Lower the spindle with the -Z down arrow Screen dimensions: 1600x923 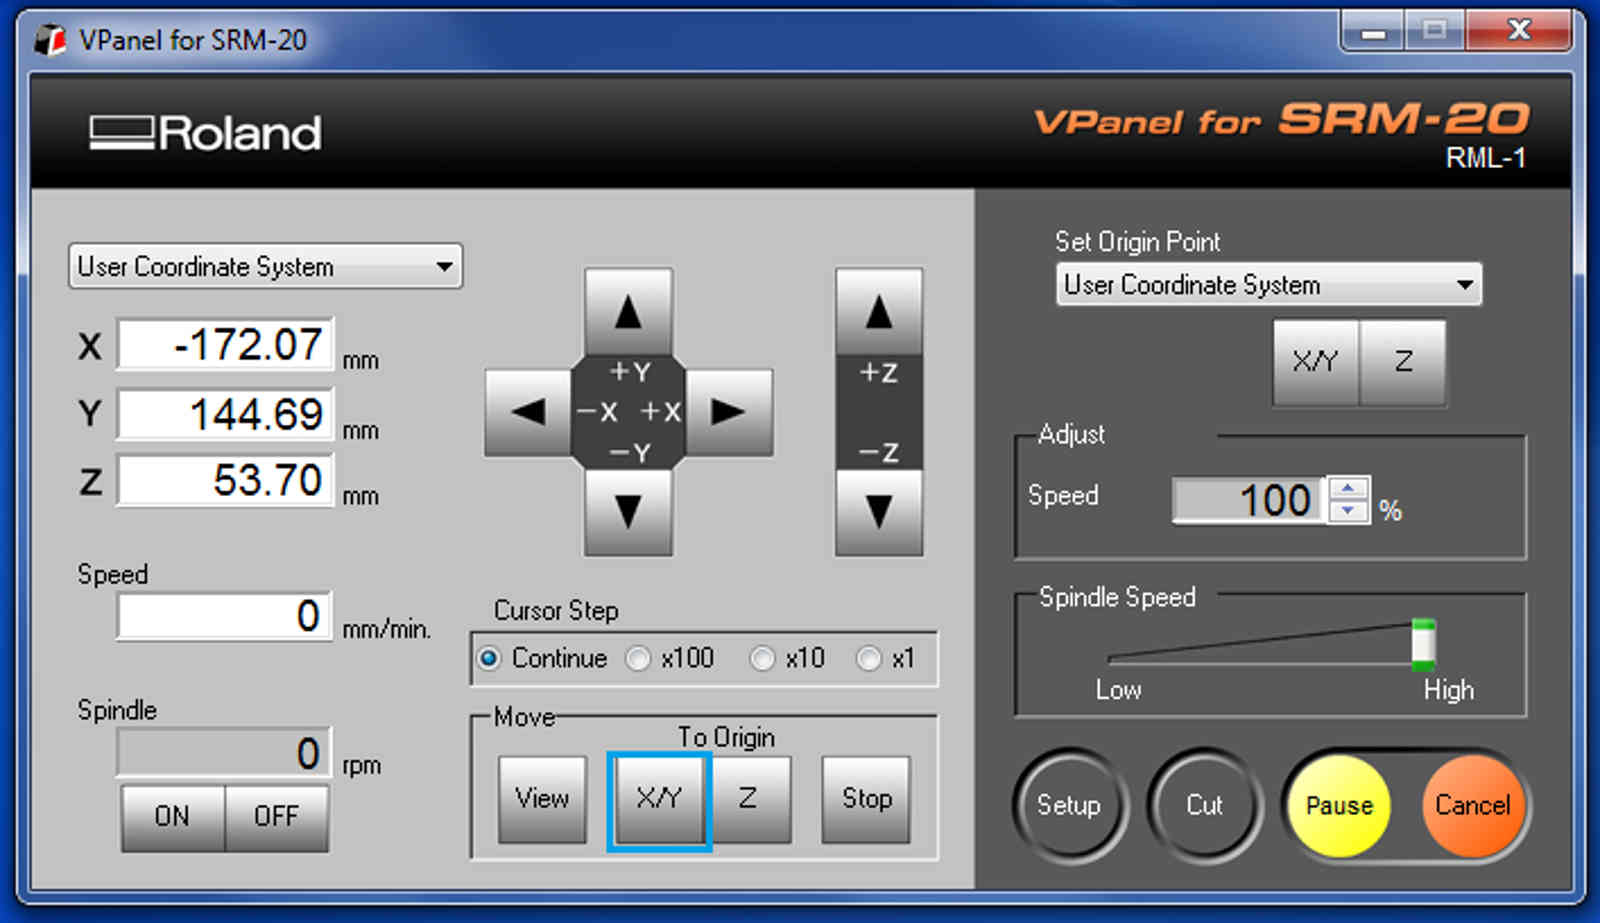click(x=879, y=511)
